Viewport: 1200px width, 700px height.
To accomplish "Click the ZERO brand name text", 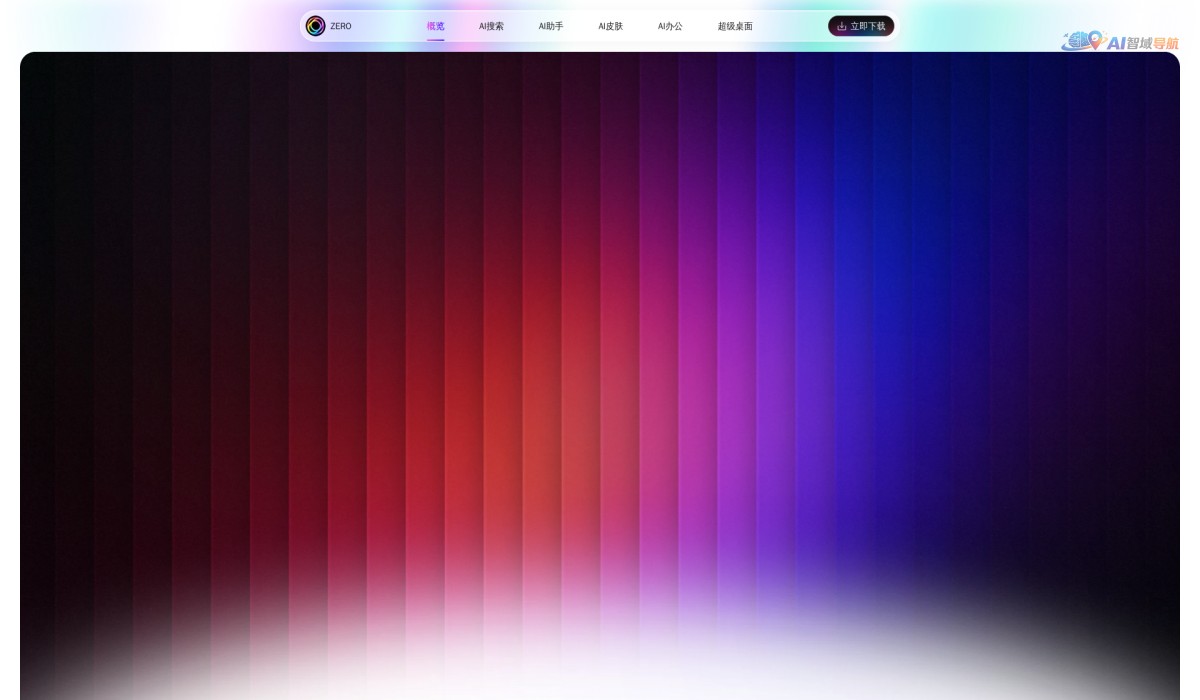I will pyautogui.click(x=341, y=26).
